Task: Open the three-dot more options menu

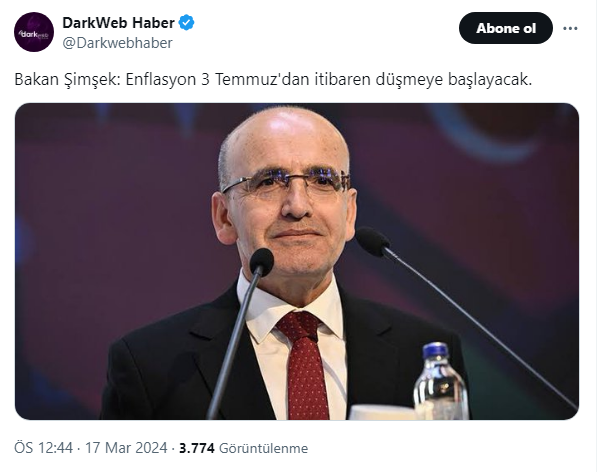Action: (570, 28)
